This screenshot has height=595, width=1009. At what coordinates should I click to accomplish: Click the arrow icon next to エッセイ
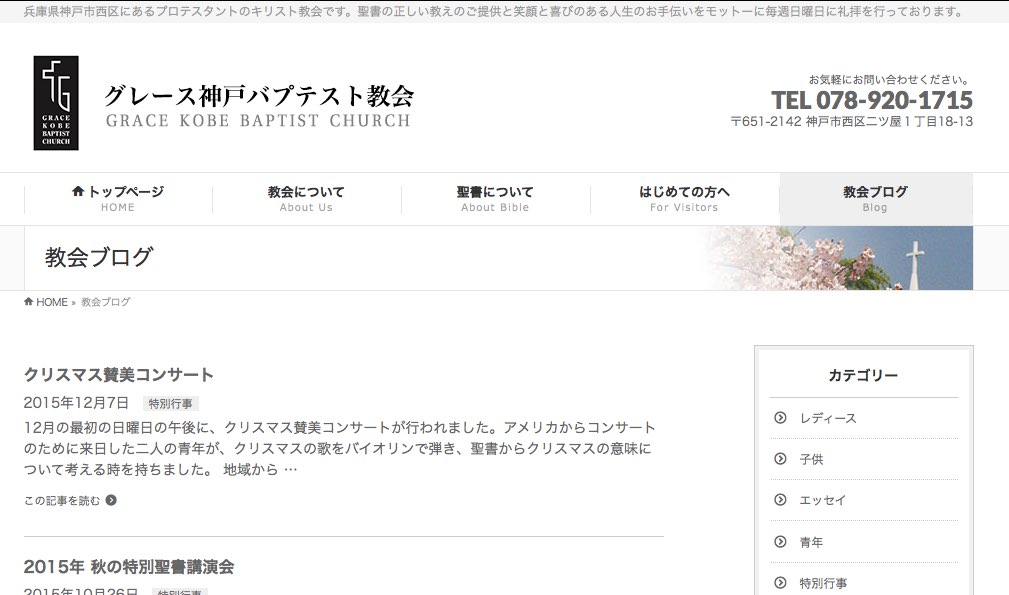(x=780, y=500)
